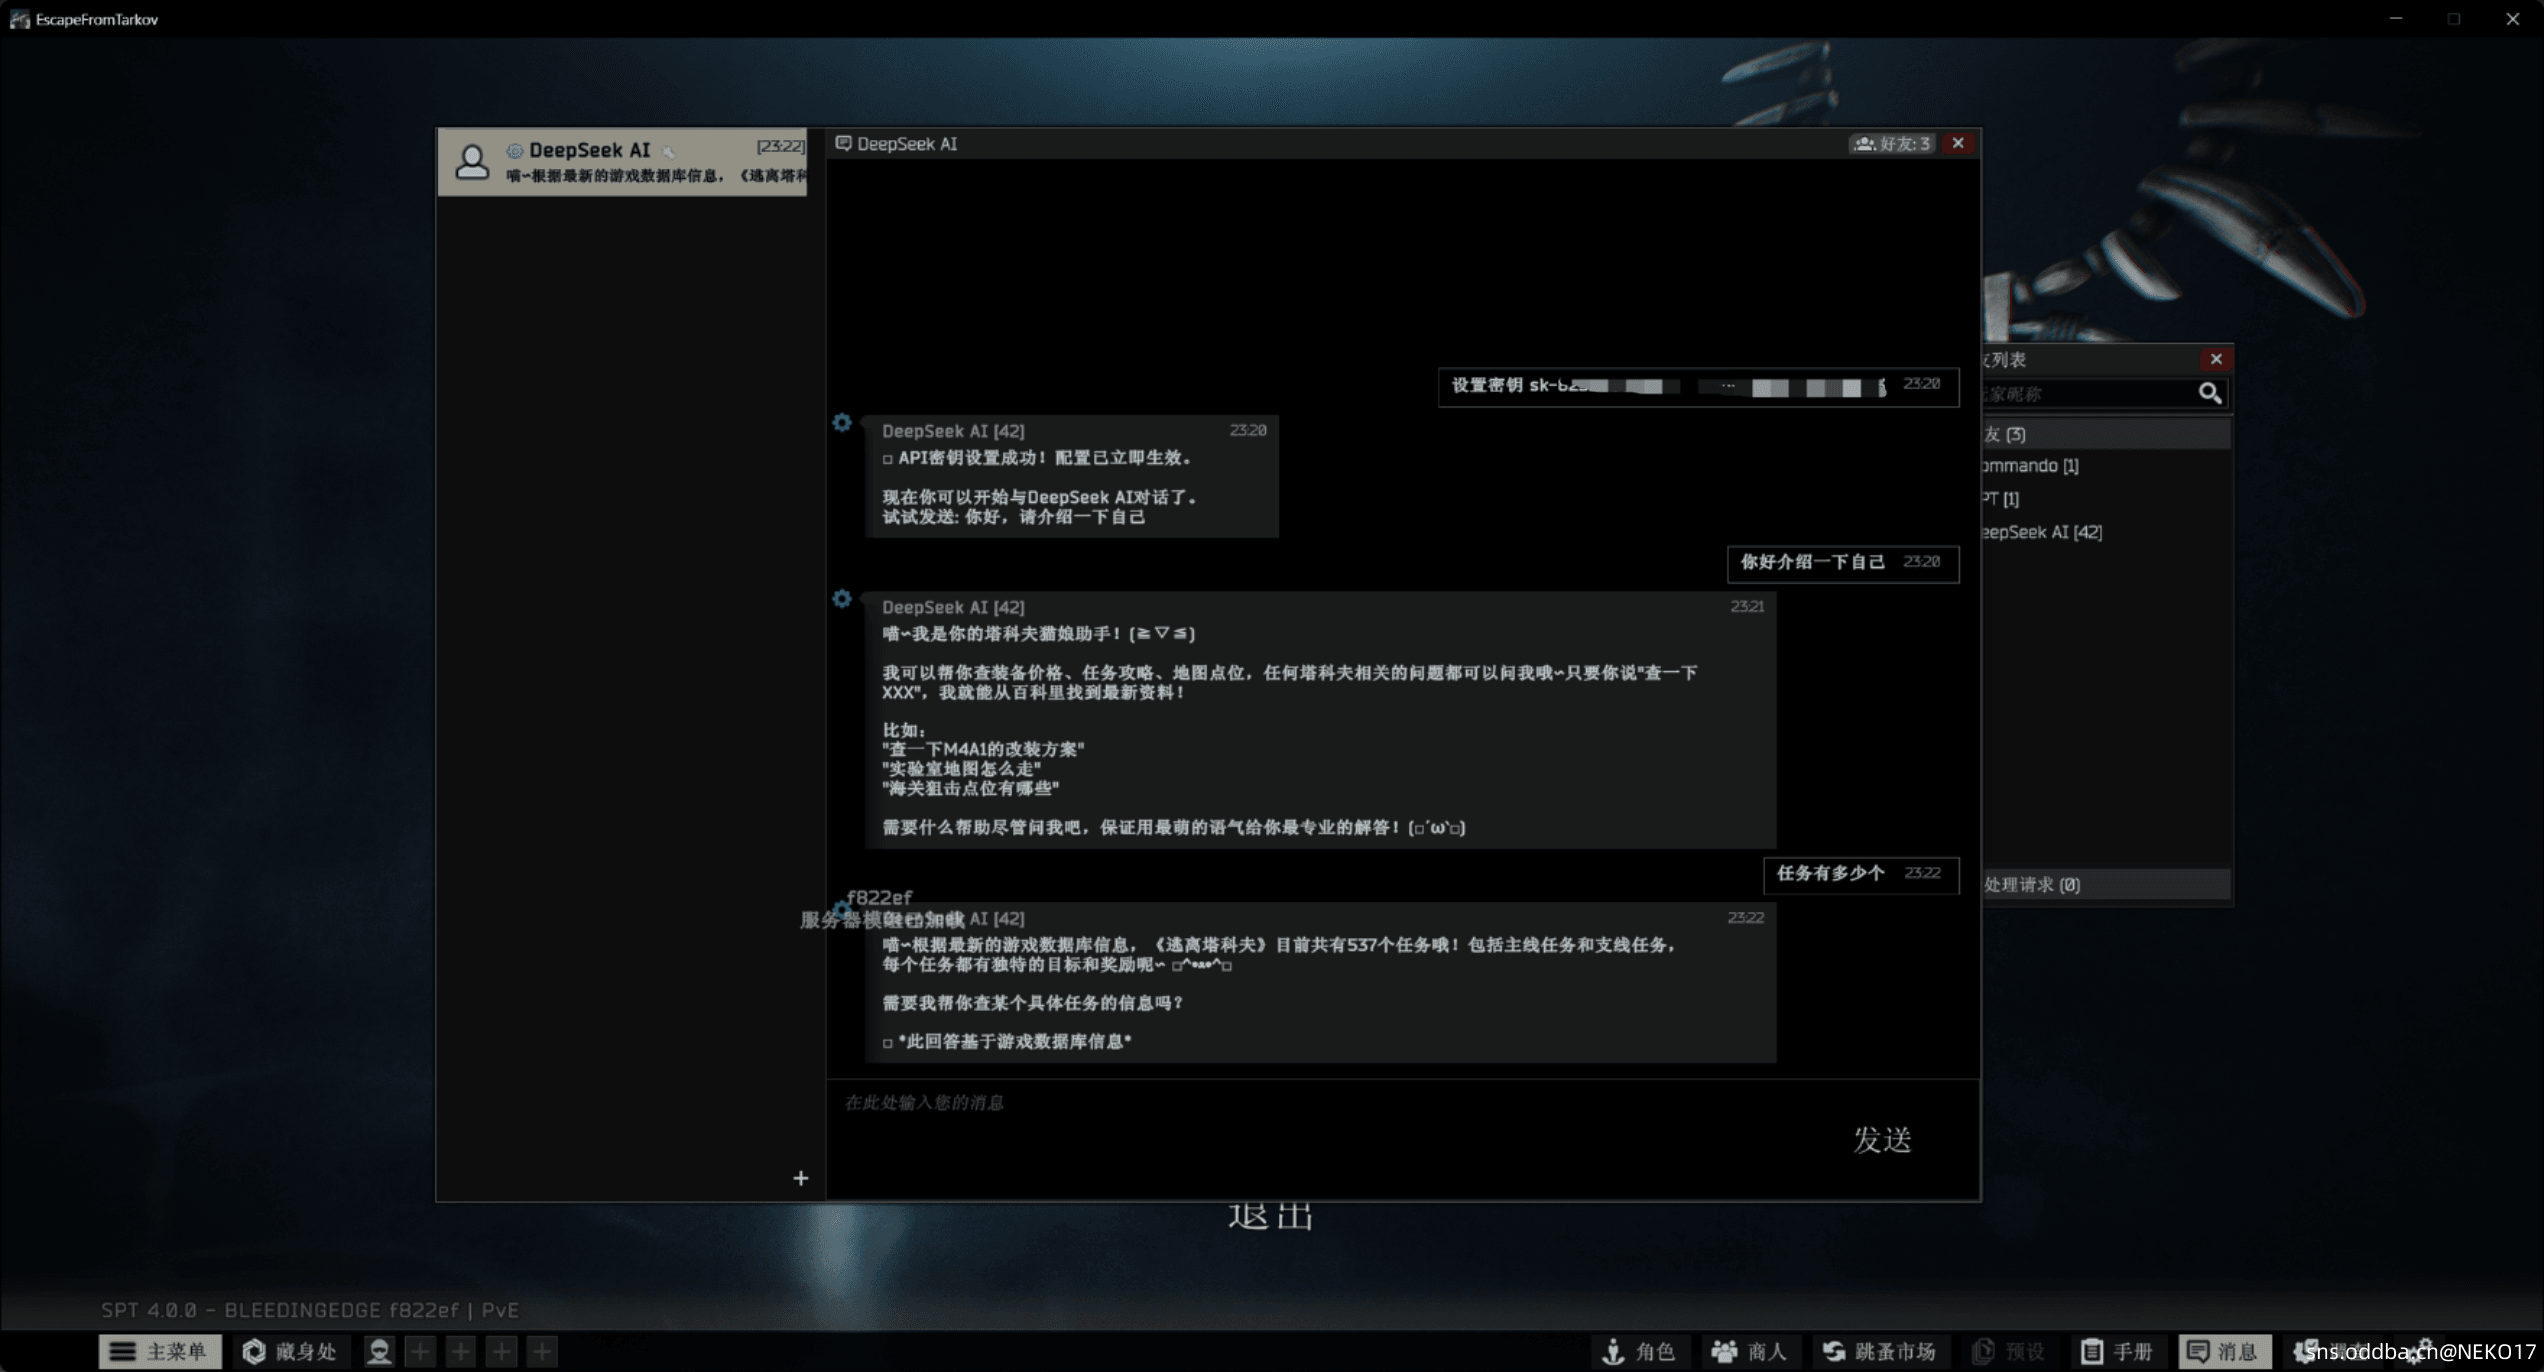
Task: Select Commando [1] in the friends list
Action: (2030, 466)
